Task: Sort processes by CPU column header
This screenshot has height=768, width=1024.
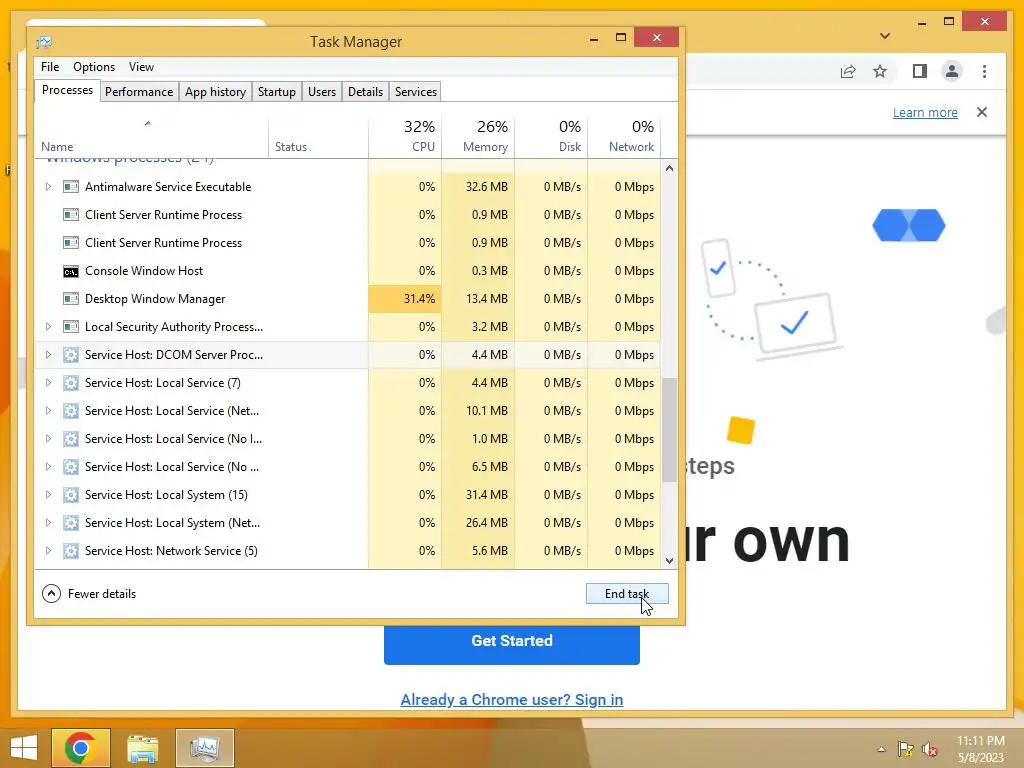Action: pyautogui.click(x=406, y=136)
